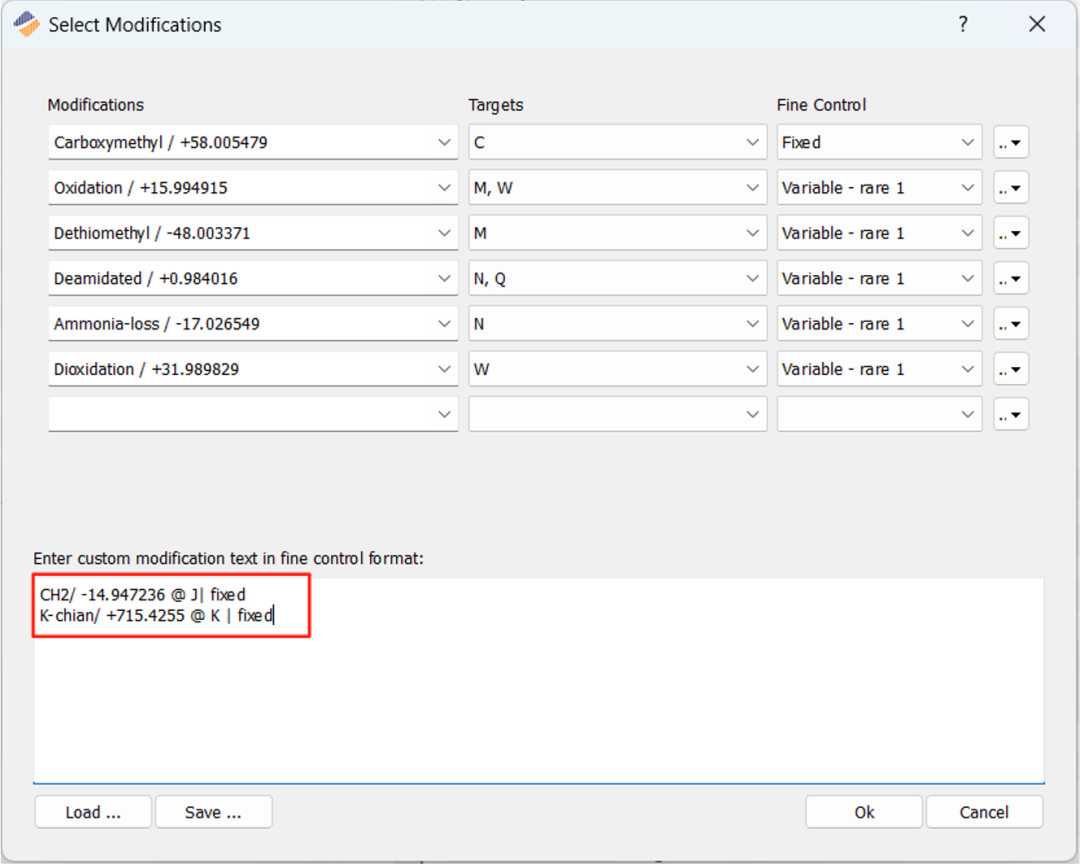
Task: Open options button for Dioxidation row
Action: 1011,369
